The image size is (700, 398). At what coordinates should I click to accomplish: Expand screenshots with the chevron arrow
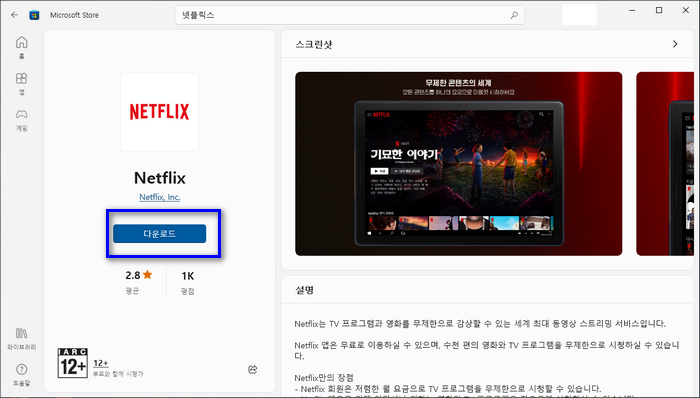(x=675, y=44)
